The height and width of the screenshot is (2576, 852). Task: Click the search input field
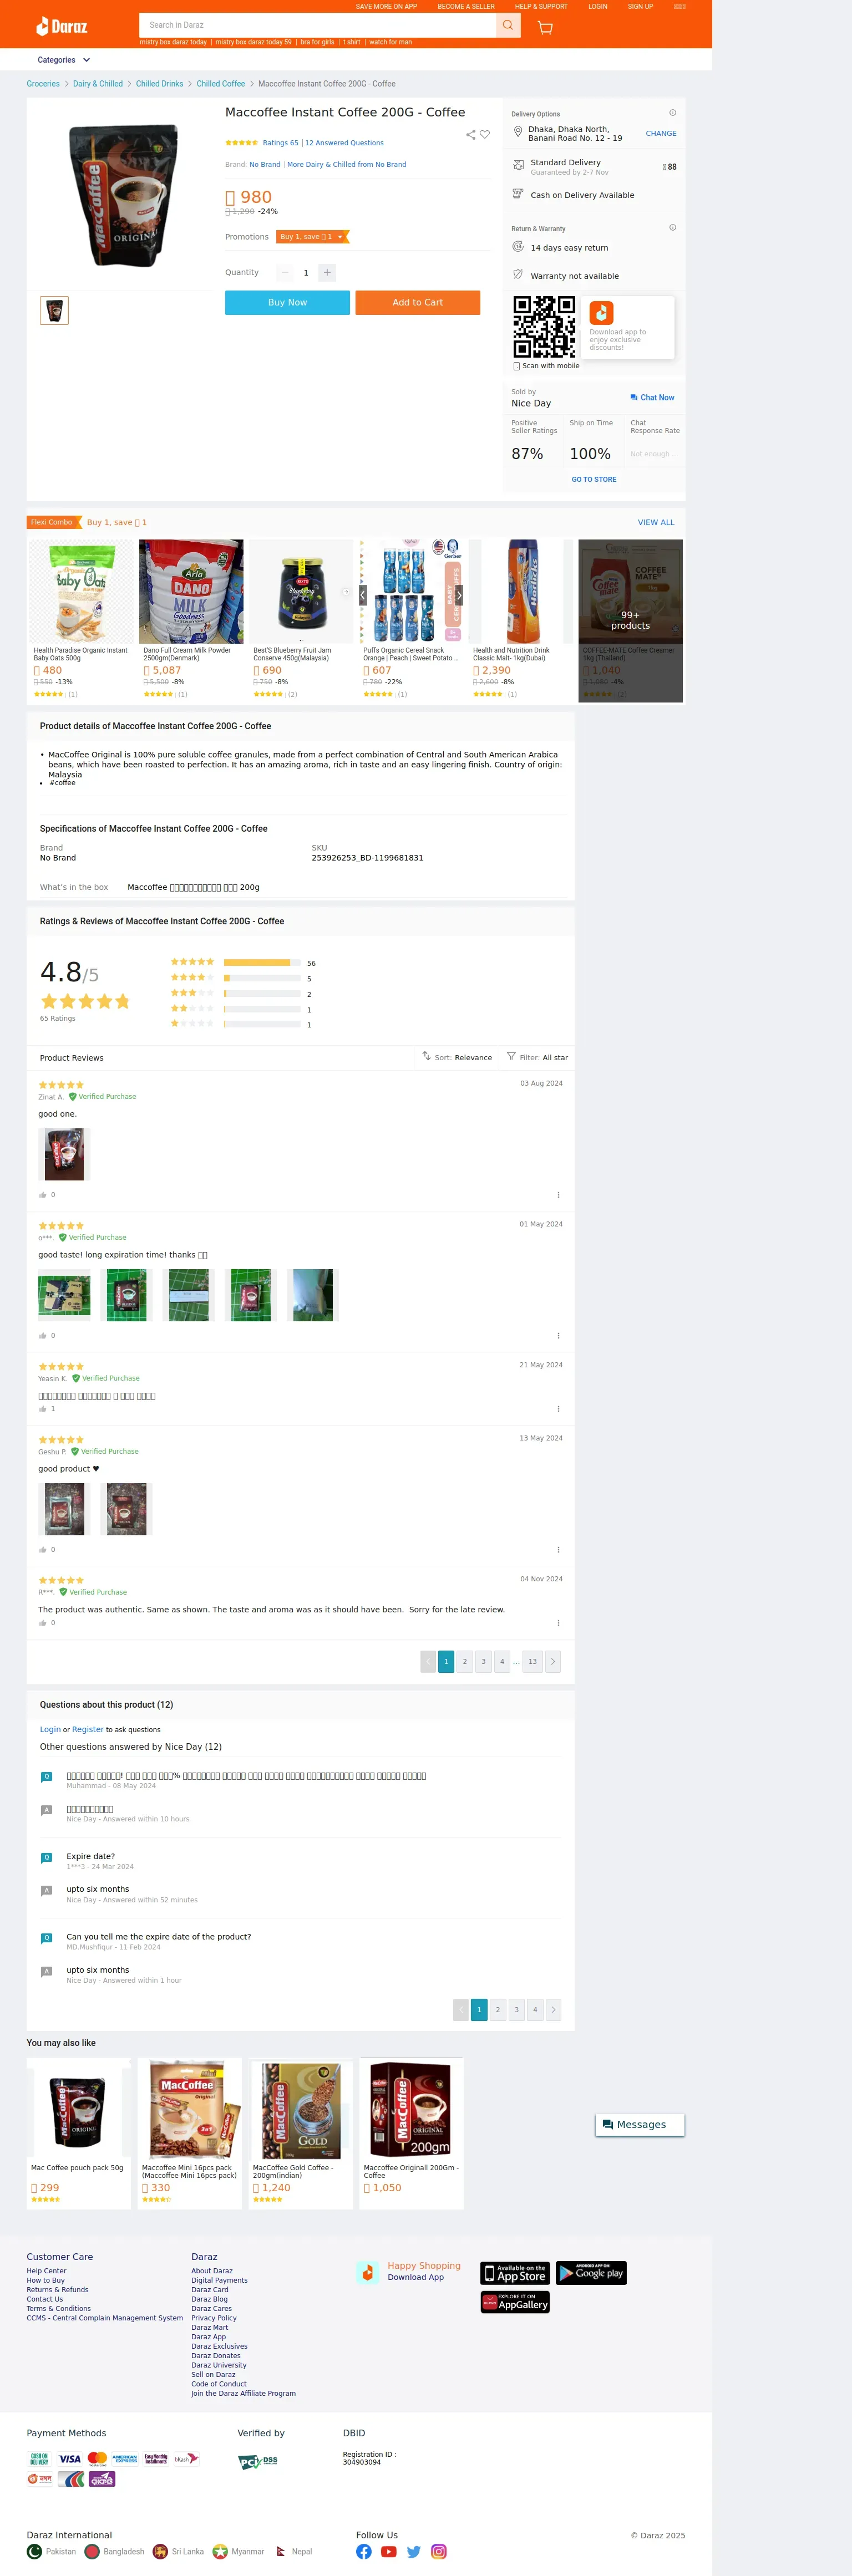pos(317,25)
